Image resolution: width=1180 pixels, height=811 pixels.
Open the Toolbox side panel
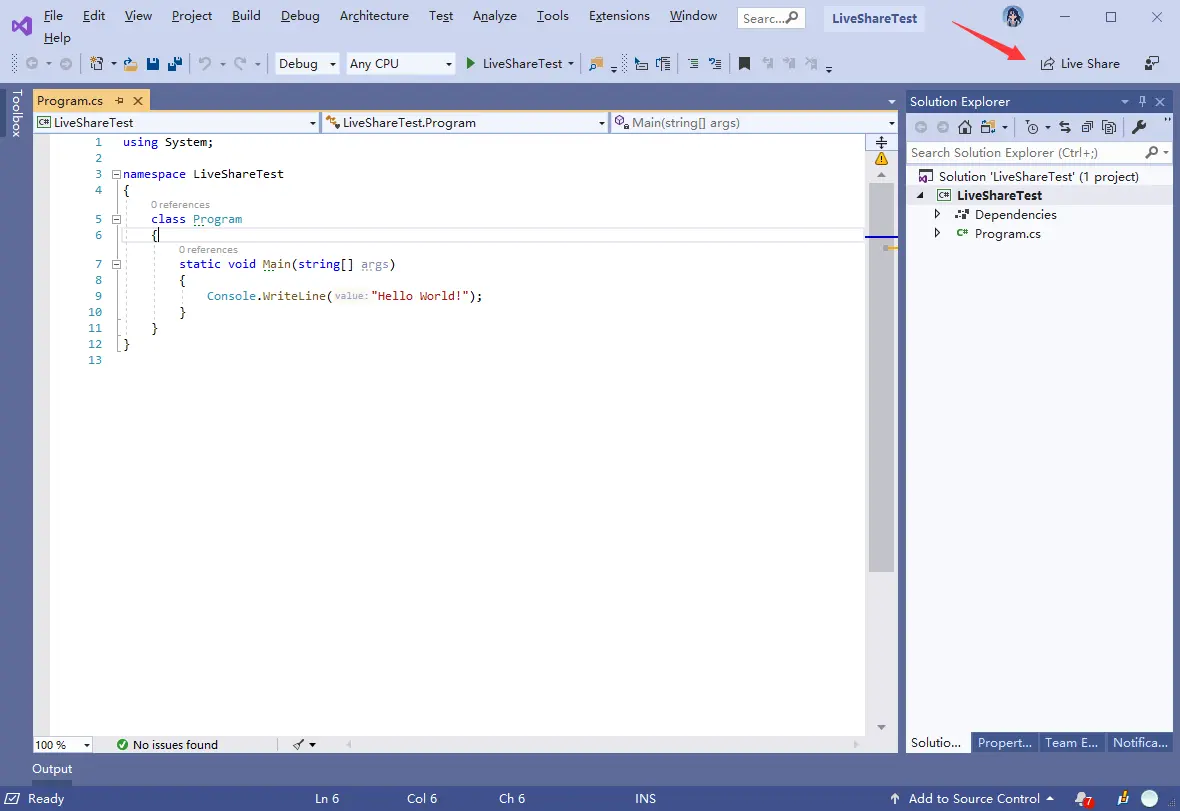[17, 113]
